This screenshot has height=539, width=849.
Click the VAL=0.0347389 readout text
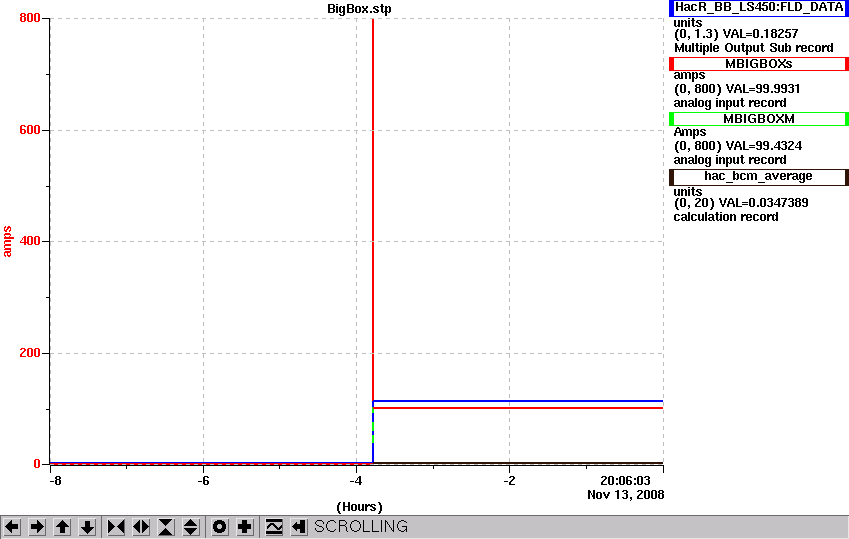763,203
